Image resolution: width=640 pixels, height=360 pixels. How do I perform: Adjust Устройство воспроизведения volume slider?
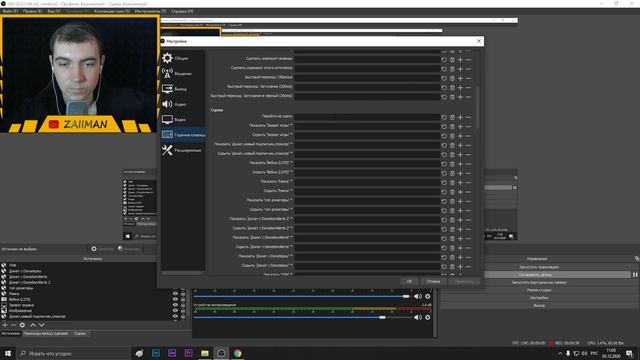click(x=302, y=317)
